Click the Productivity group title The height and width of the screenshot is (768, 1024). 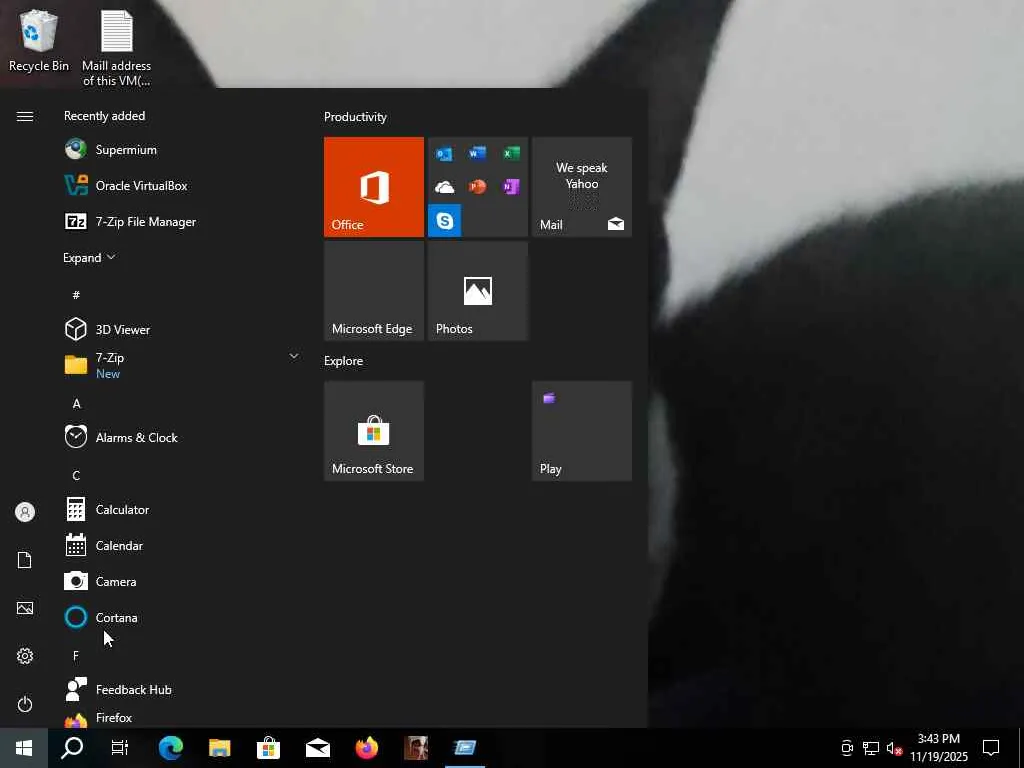tap(355, 117)
